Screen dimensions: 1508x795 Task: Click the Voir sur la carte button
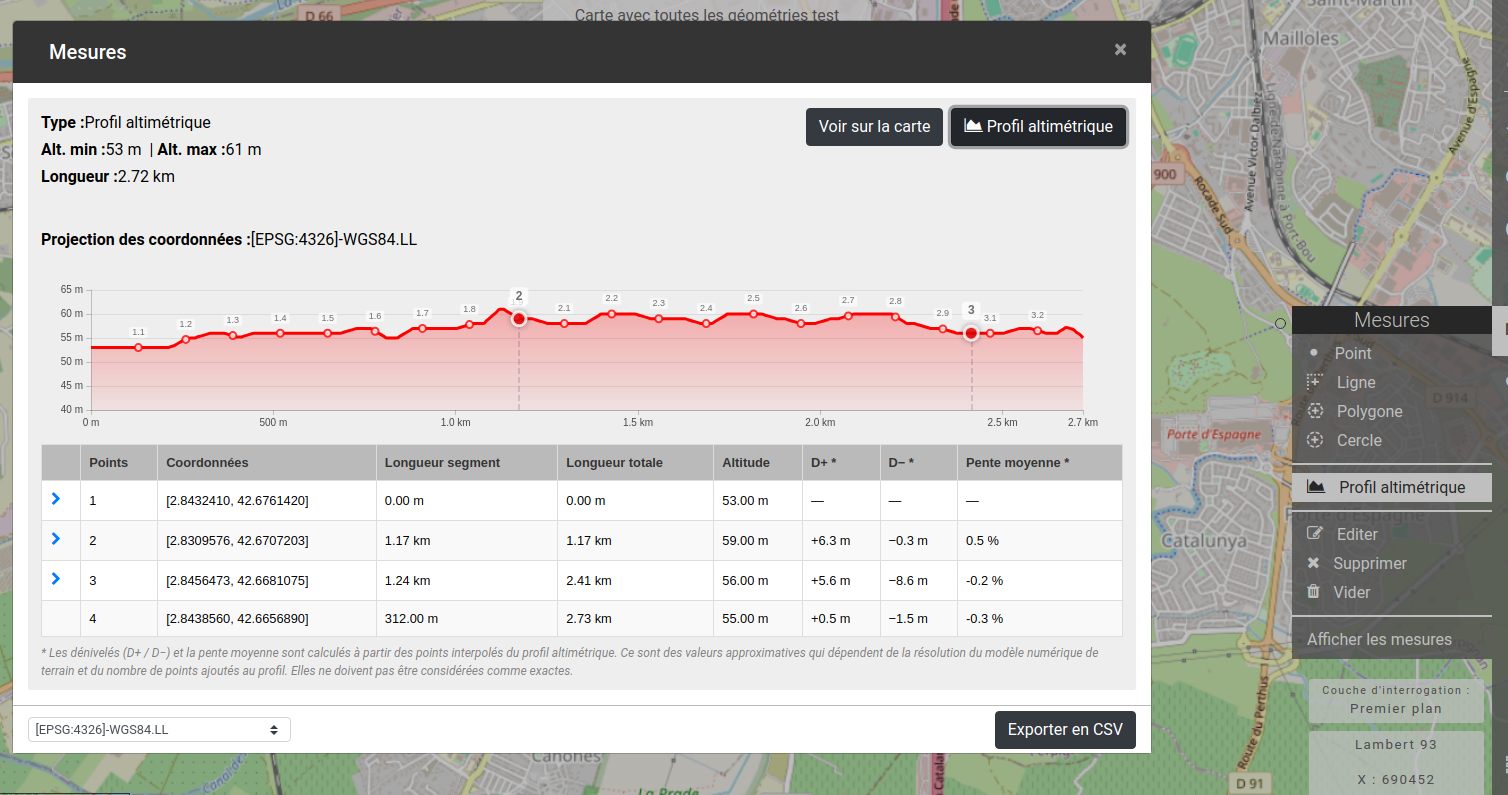click(x=874, y=127)
